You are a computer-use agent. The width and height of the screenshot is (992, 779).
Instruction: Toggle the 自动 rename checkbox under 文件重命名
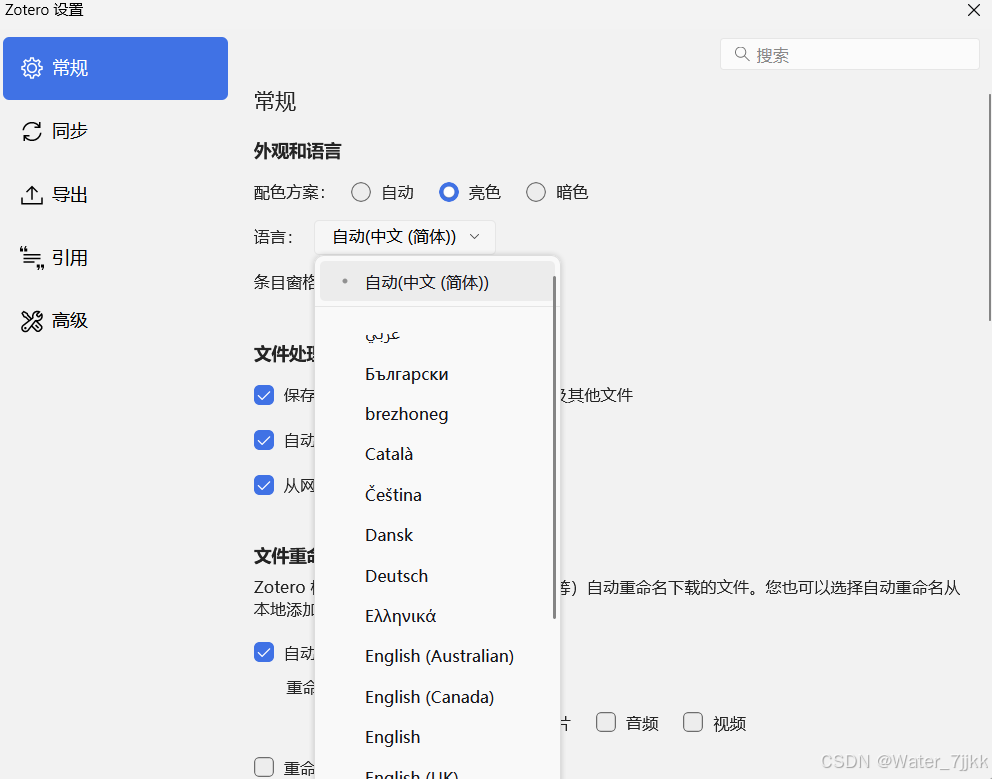264,652
